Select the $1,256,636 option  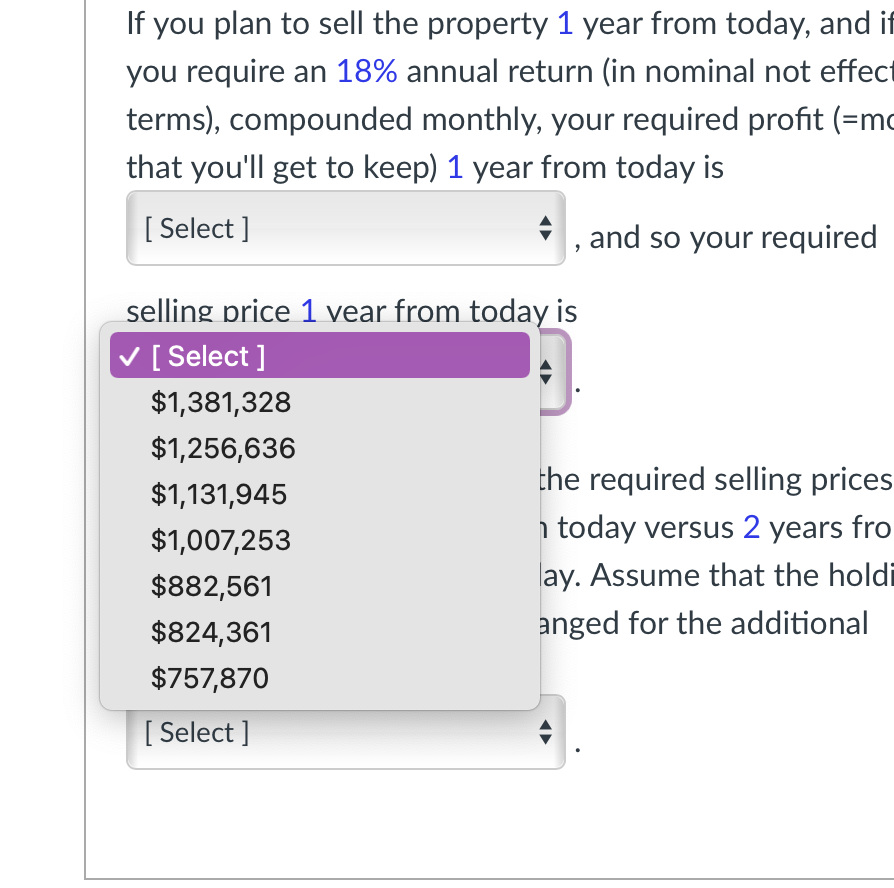point(223,449)
